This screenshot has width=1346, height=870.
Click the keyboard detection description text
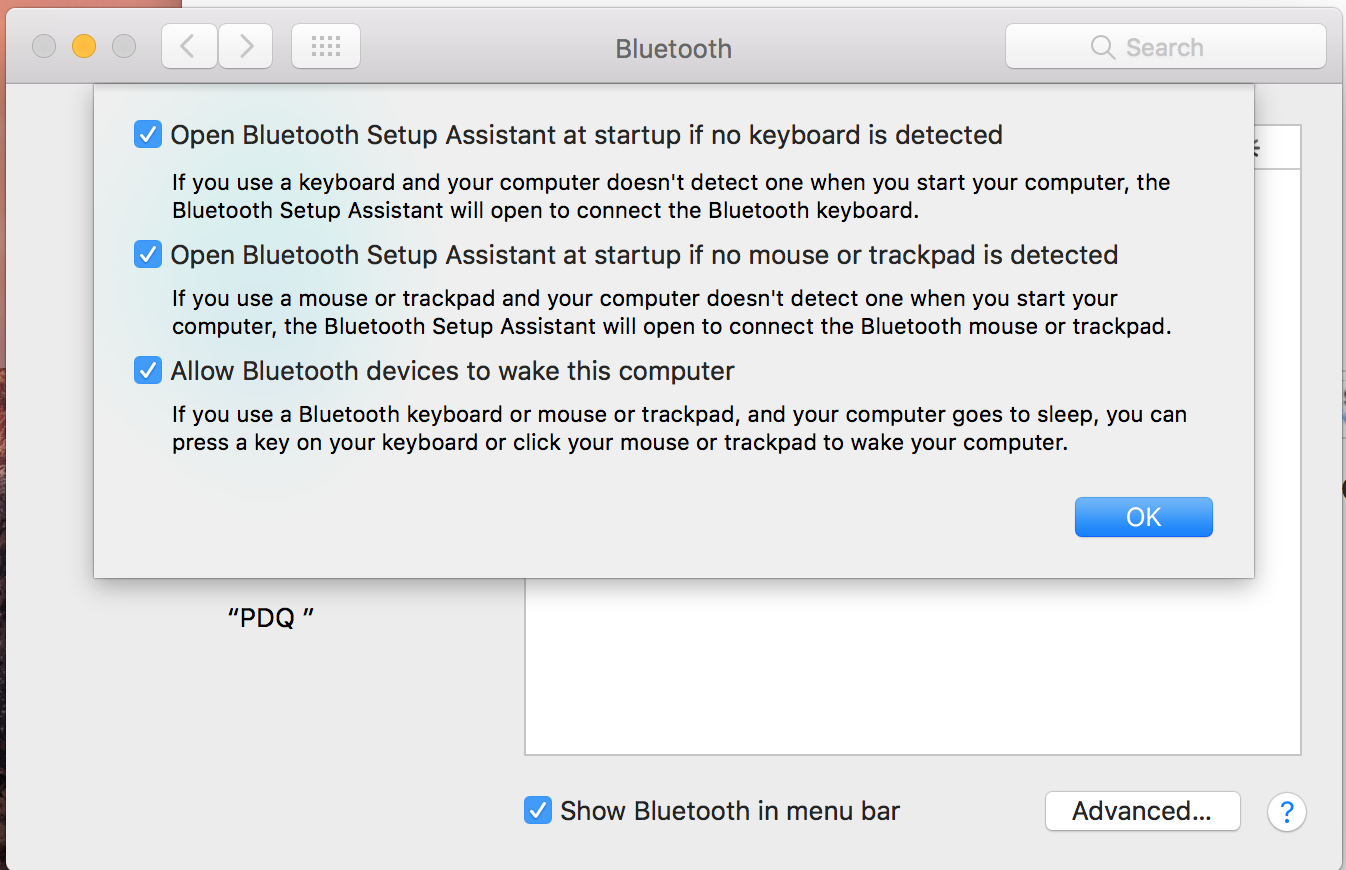[670, 197]
